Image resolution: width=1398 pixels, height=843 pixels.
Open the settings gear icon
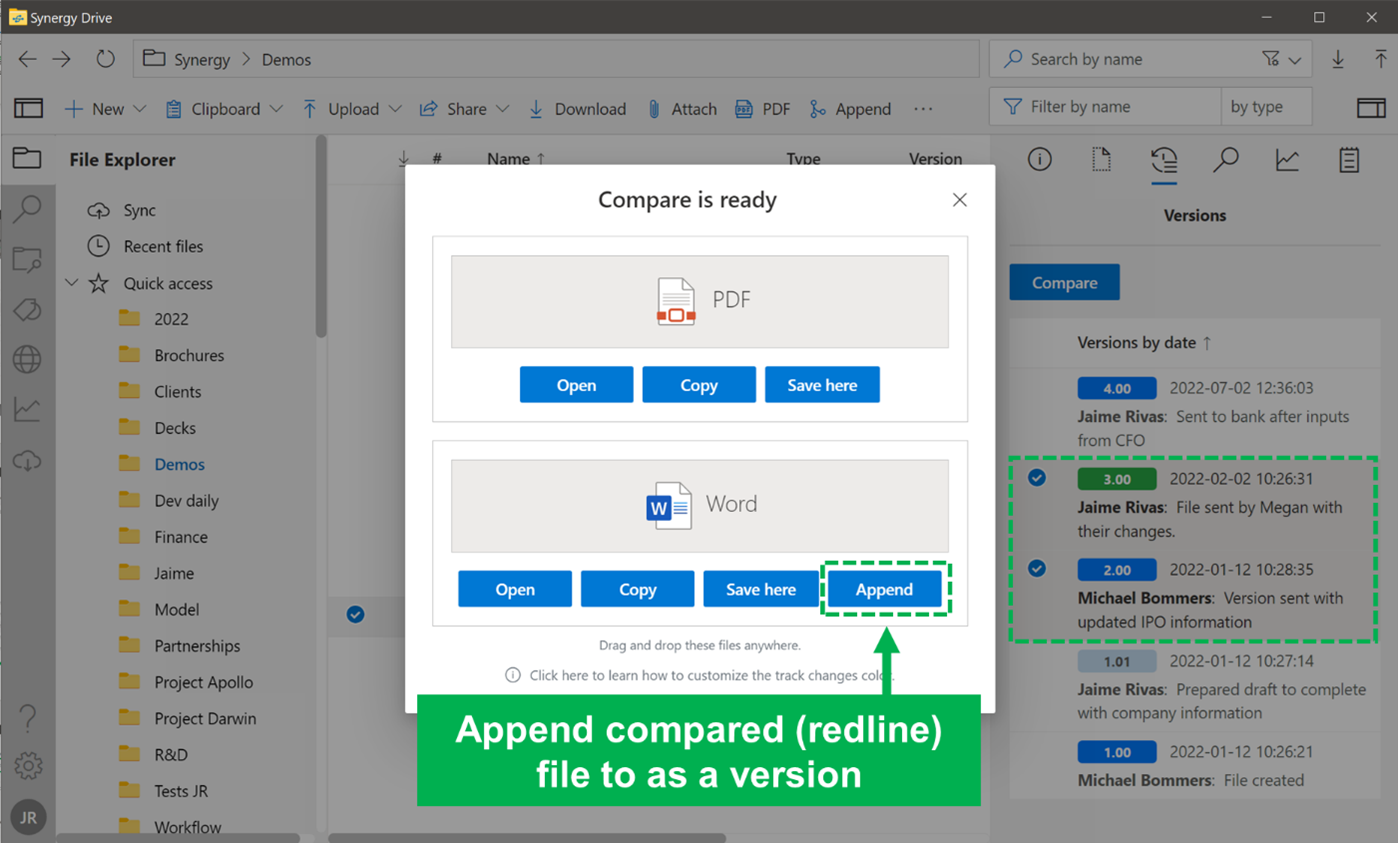click(x=28, y=766)
